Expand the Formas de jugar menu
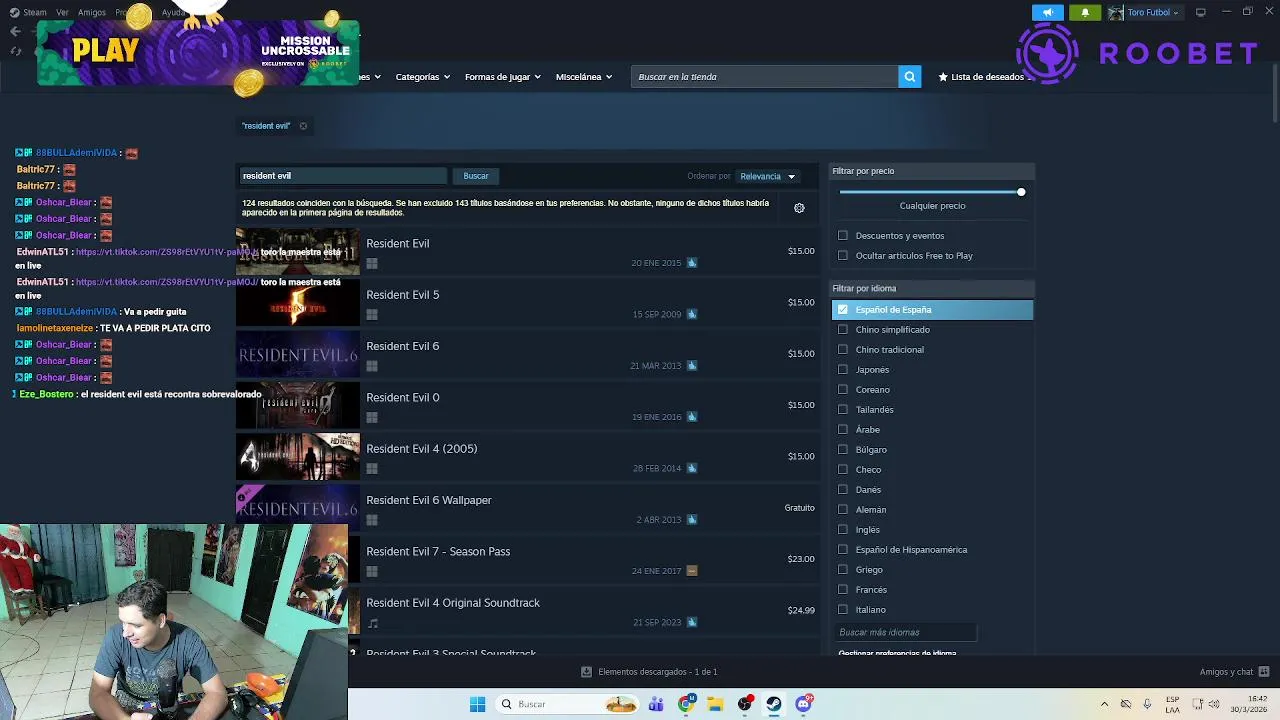Viewport: 1280px width, 720px height. [x=502, y=77]
